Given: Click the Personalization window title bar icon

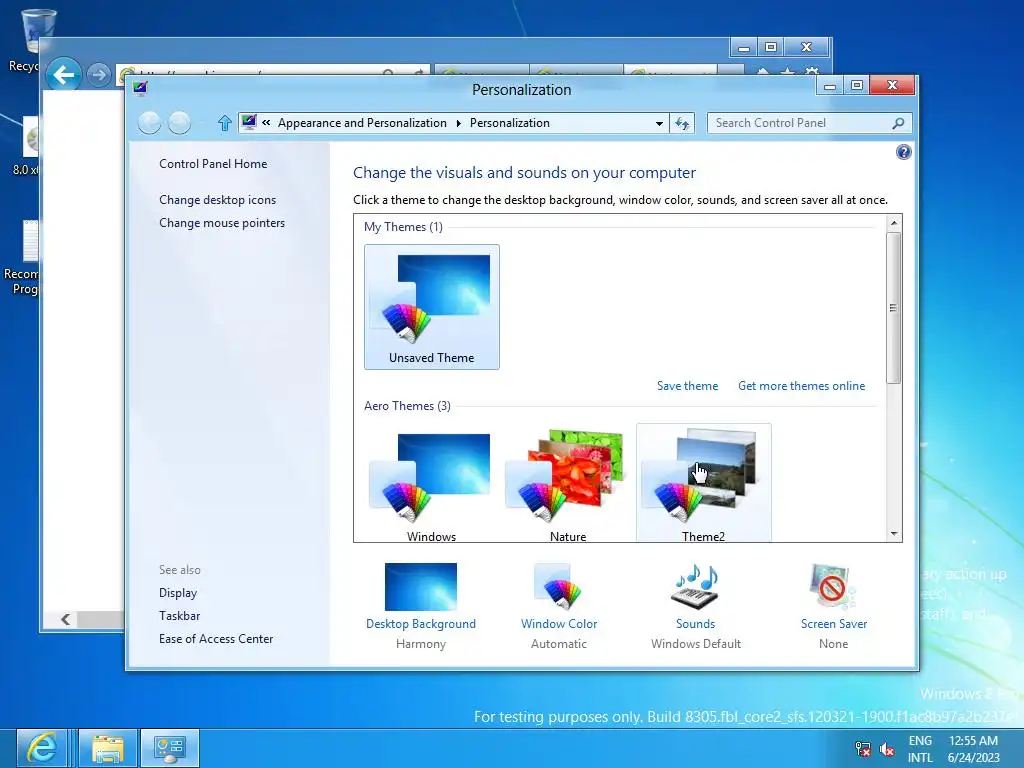Looking at the screenshot, I should point(140,88).
